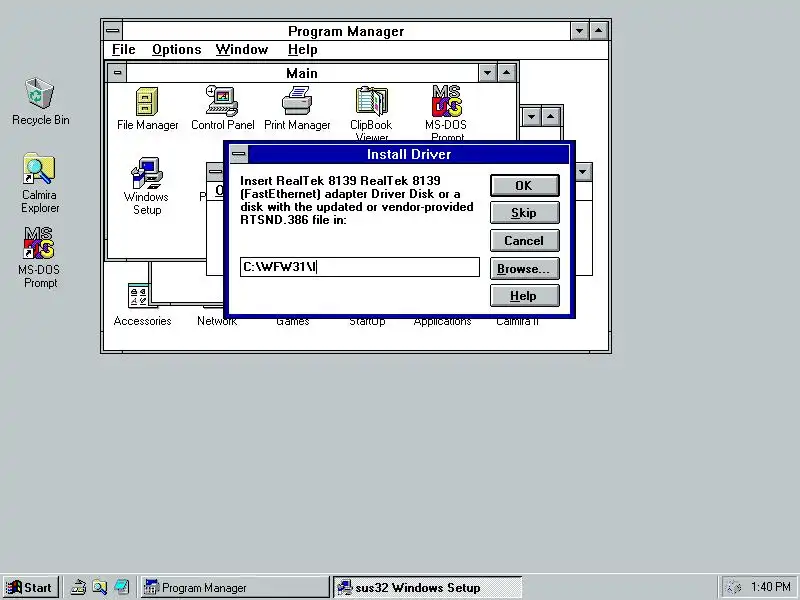Select sus32 Windows Setup taskbar button

[428, 587]
